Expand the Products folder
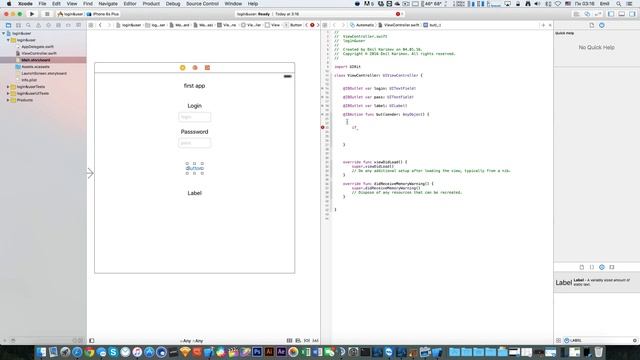The width and height of the screenshot is (640, 360). (8, 100)
